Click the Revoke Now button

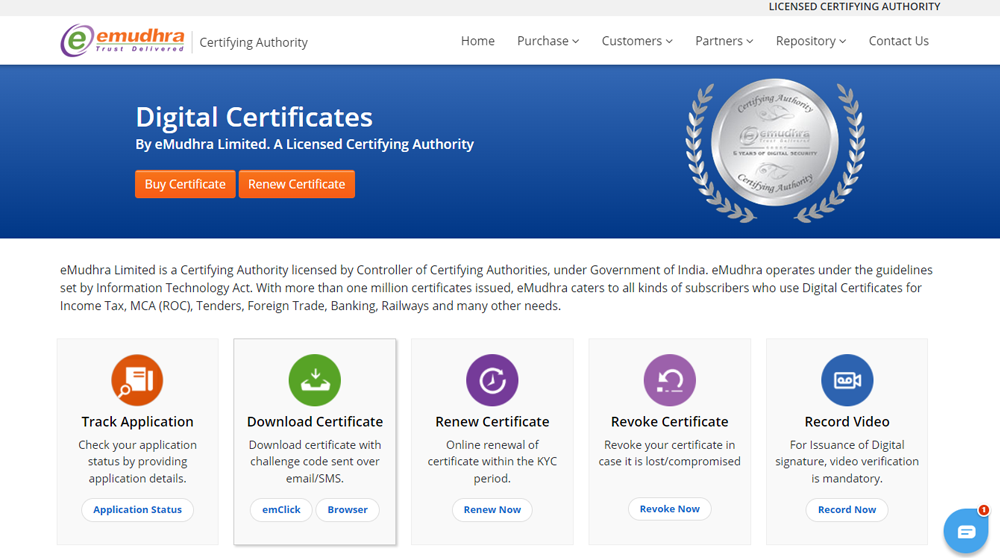coord(669,509)
